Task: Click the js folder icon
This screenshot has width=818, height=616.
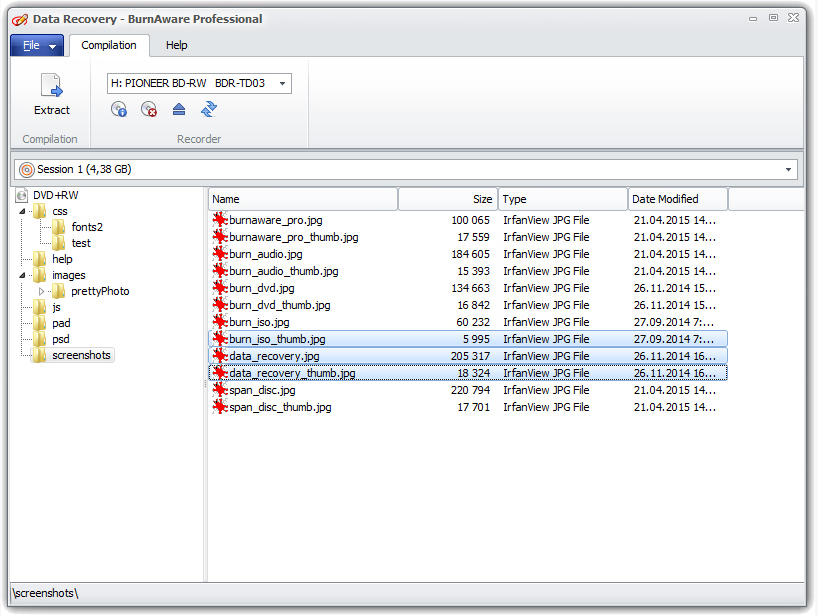Action: 40,307
